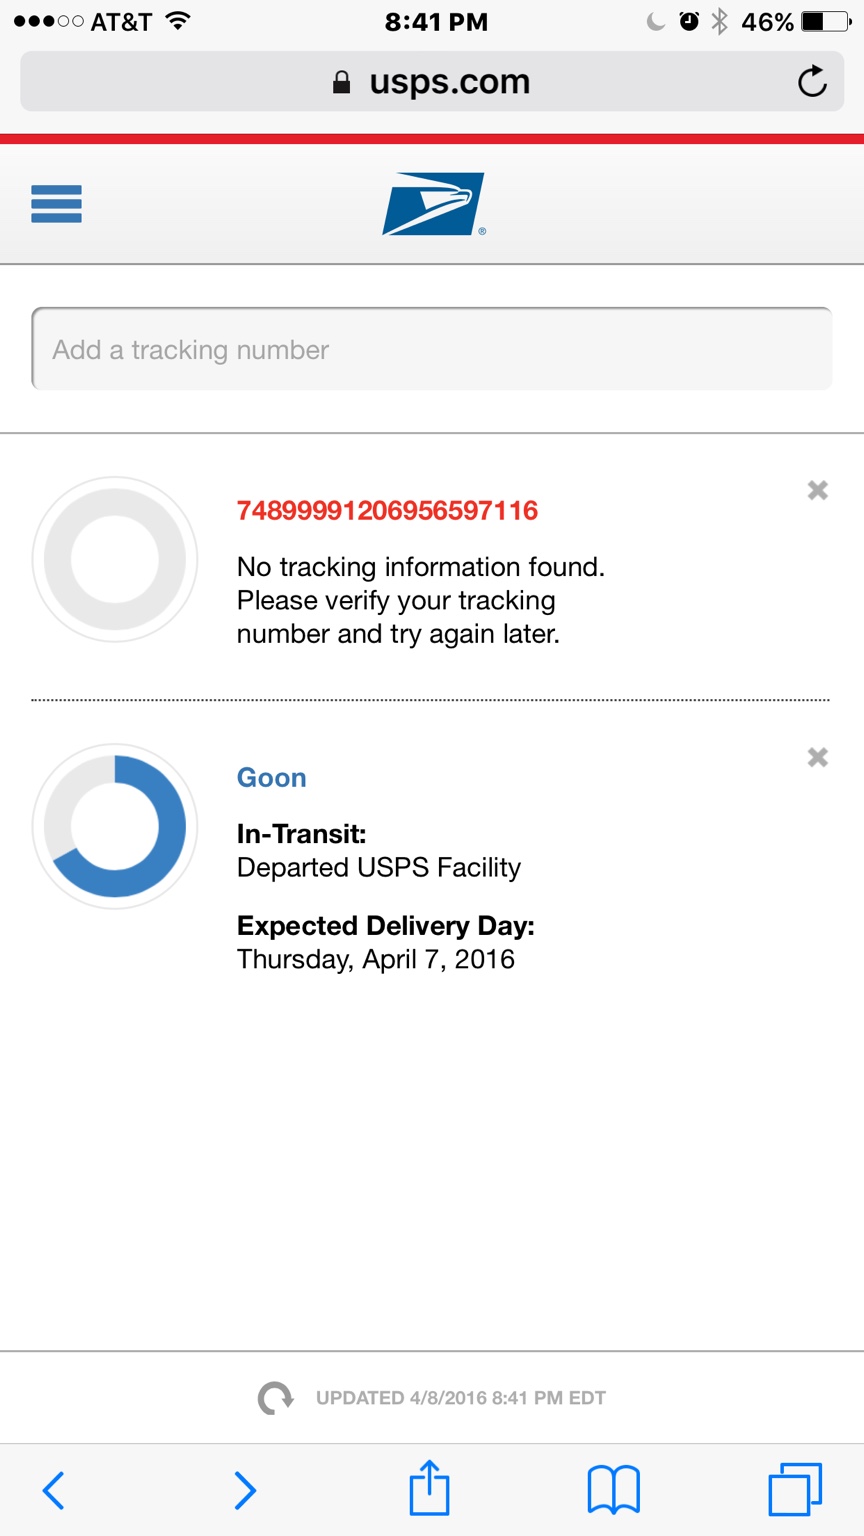This screenshot has height=1536, width=864.
Task: Tap the UPDATED 4/8/2016 timestamp text
Action: (460, 1398)
